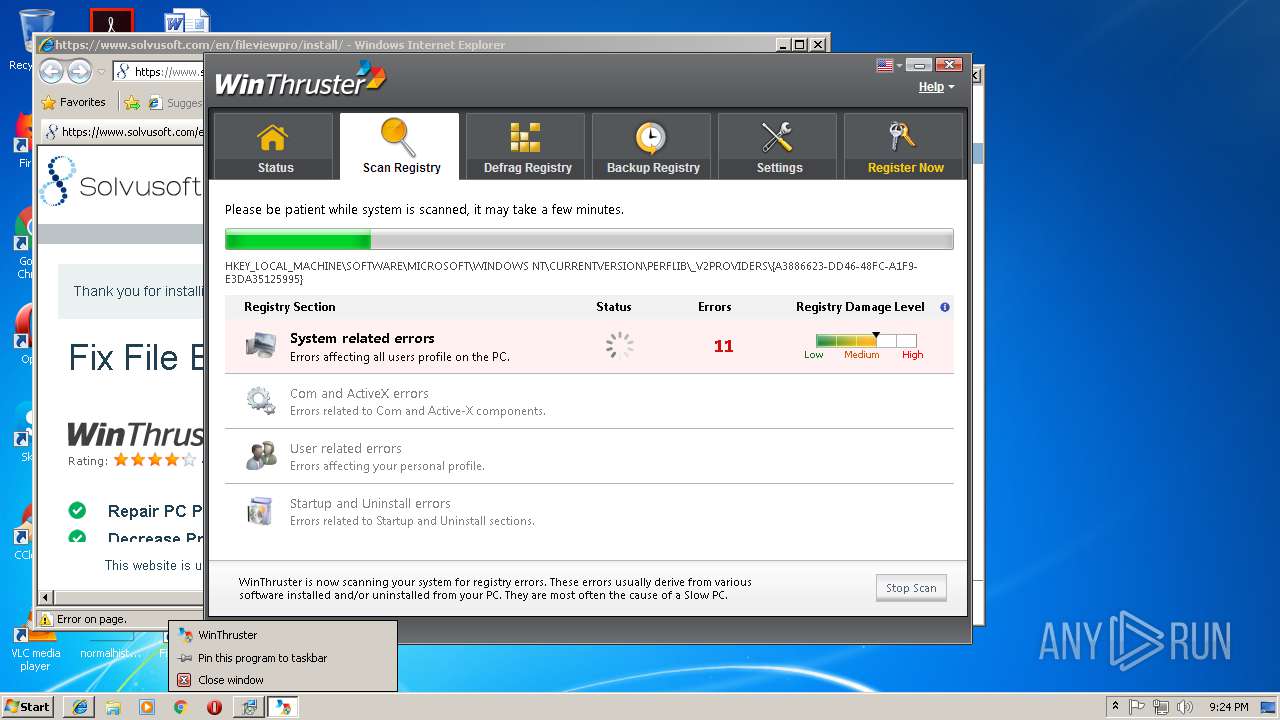This screenshot has width=1280, height=720.
Task: Open Google Chrome from the taskbar
Action: 180,707
